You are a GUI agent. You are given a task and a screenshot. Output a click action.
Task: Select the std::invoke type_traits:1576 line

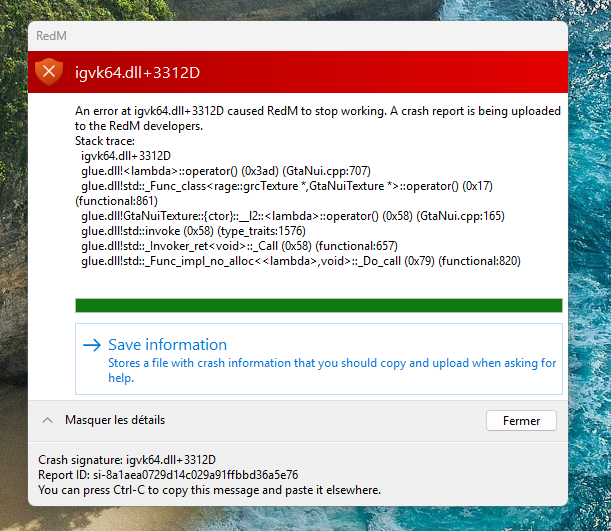(x=193, y=231)
